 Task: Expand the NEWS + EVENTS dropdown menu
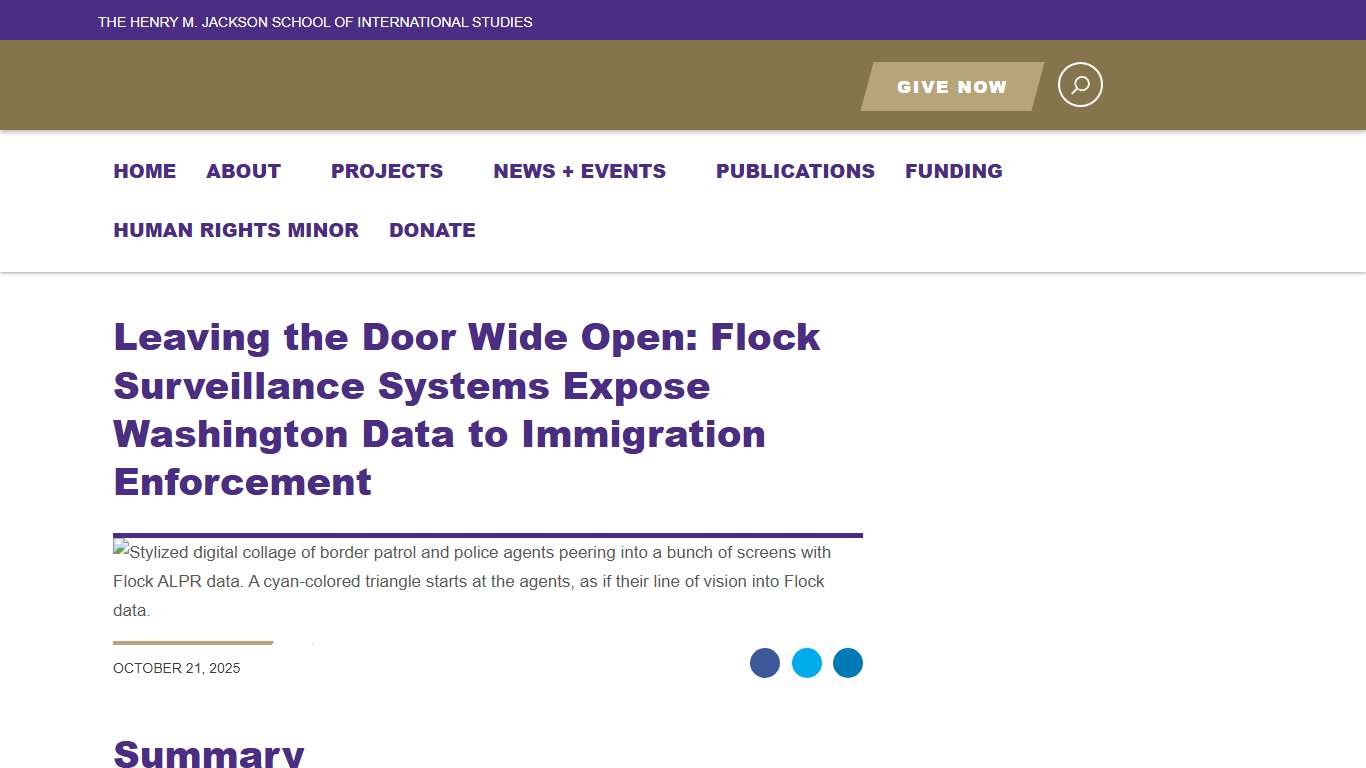tap(579, 171)
